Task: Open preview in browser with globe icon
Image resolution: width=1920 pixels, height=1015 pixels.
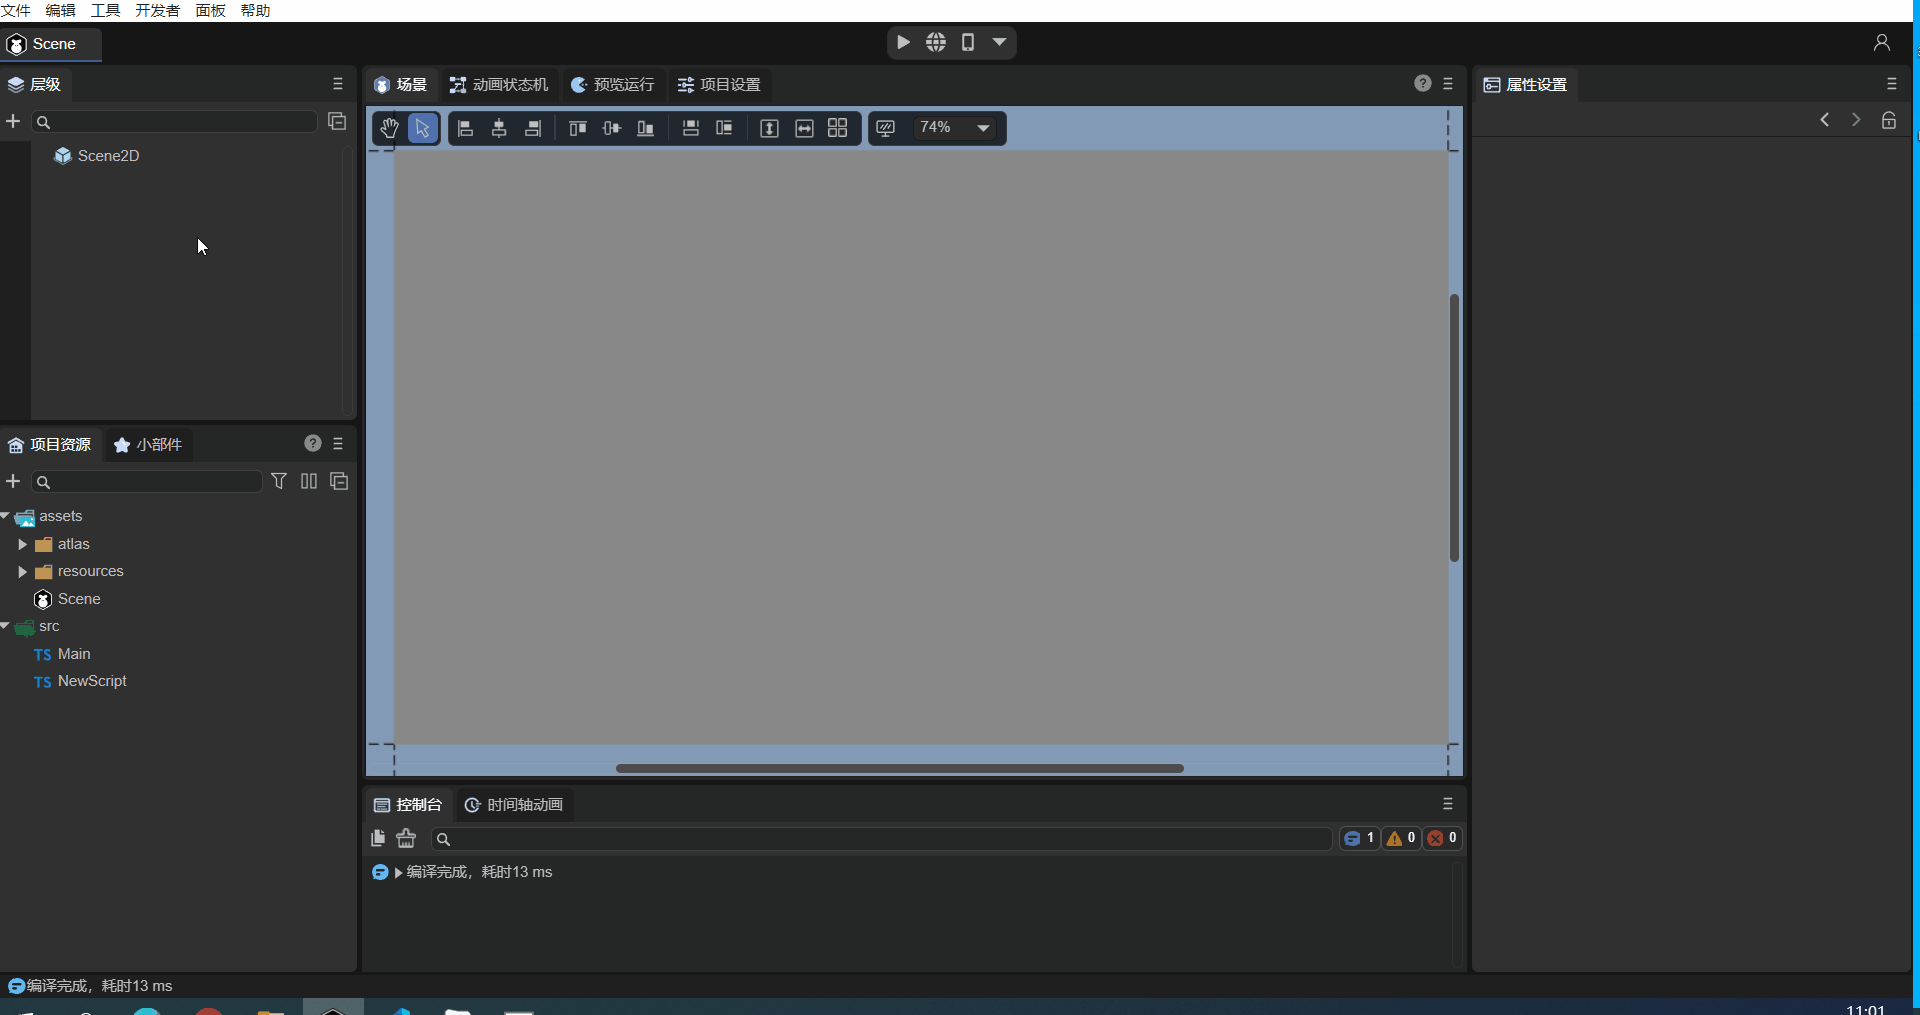Action: pos(936,42)
